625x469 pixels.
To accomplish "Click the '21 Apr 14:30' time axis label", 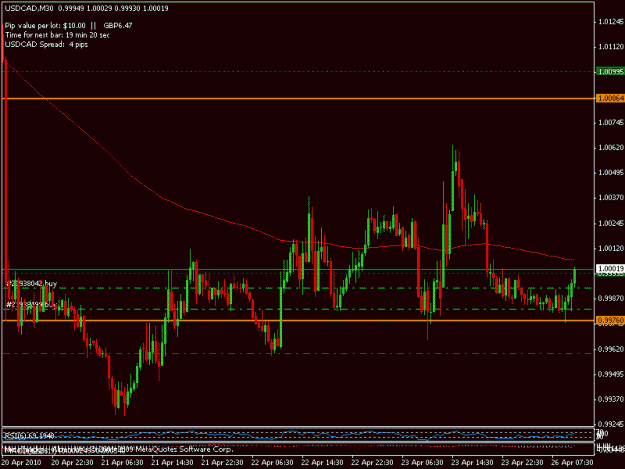I will [172, 463].
